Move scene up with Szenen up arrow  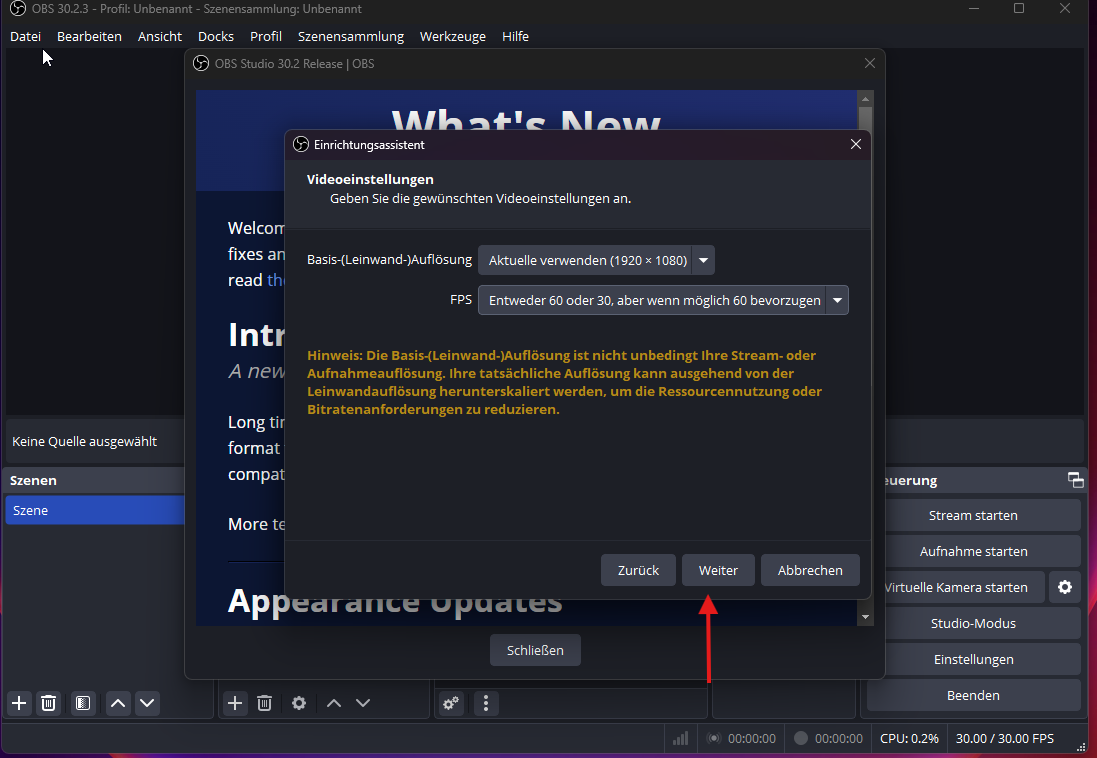coord(118,703)
